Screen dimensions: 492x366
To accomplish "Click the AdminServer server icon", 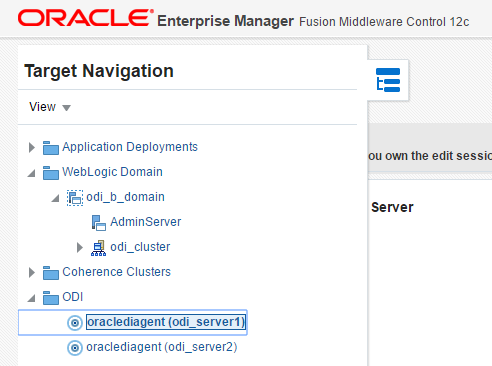I will (x=99, y=223).
